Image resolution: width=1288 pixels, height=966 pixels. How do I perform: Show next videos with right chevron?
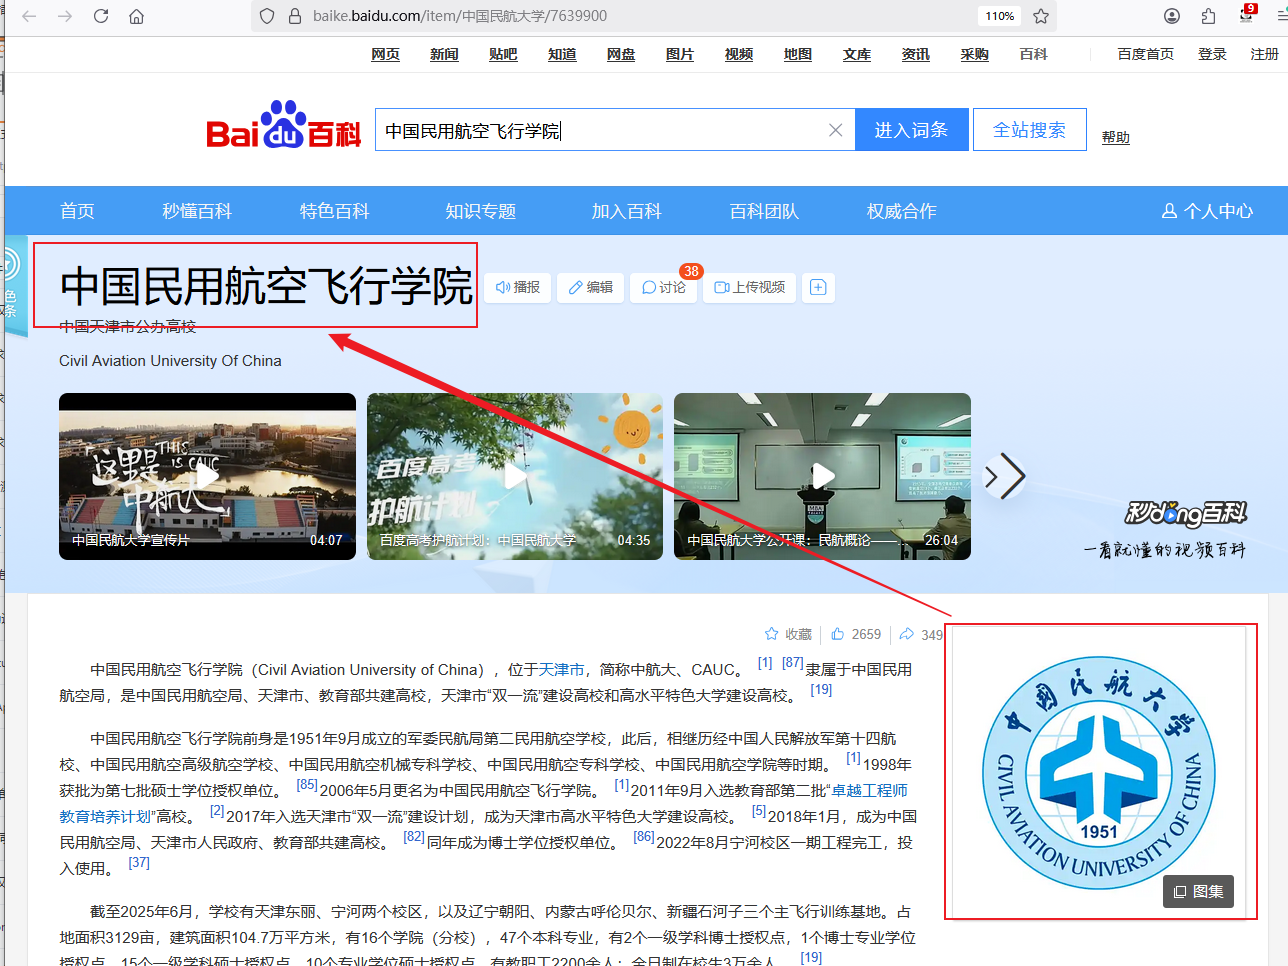pyautogui.click(x=1005, y=477)
